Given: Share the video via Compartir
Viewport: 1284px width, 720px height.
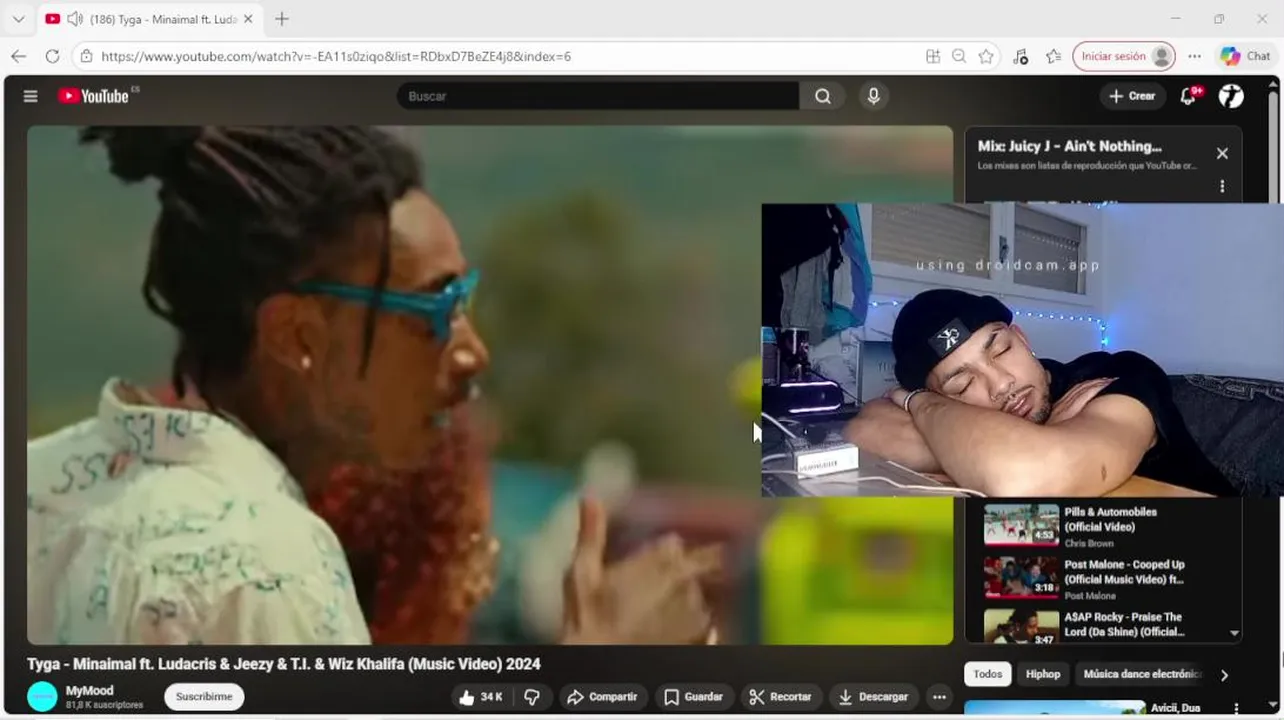Looking at the screenshot, I should [x=602, y=697].
